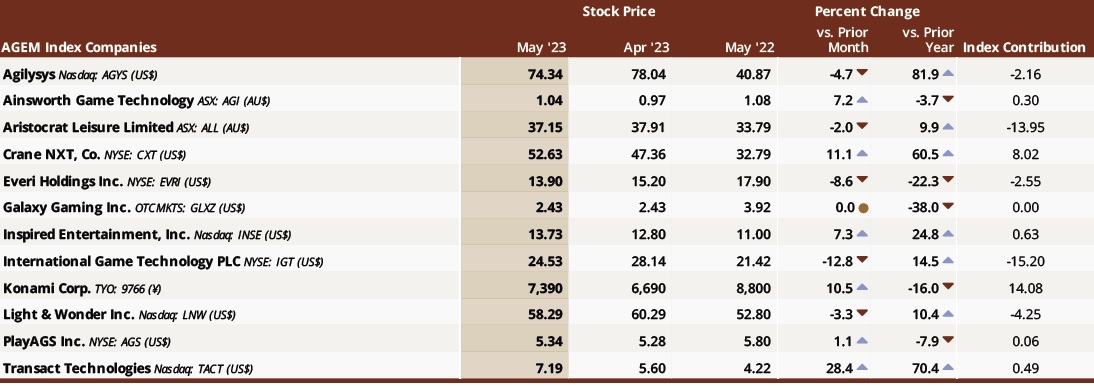
Task: Select the Aristocrat Leisure Limited row name
Action: tap(87, 127)
